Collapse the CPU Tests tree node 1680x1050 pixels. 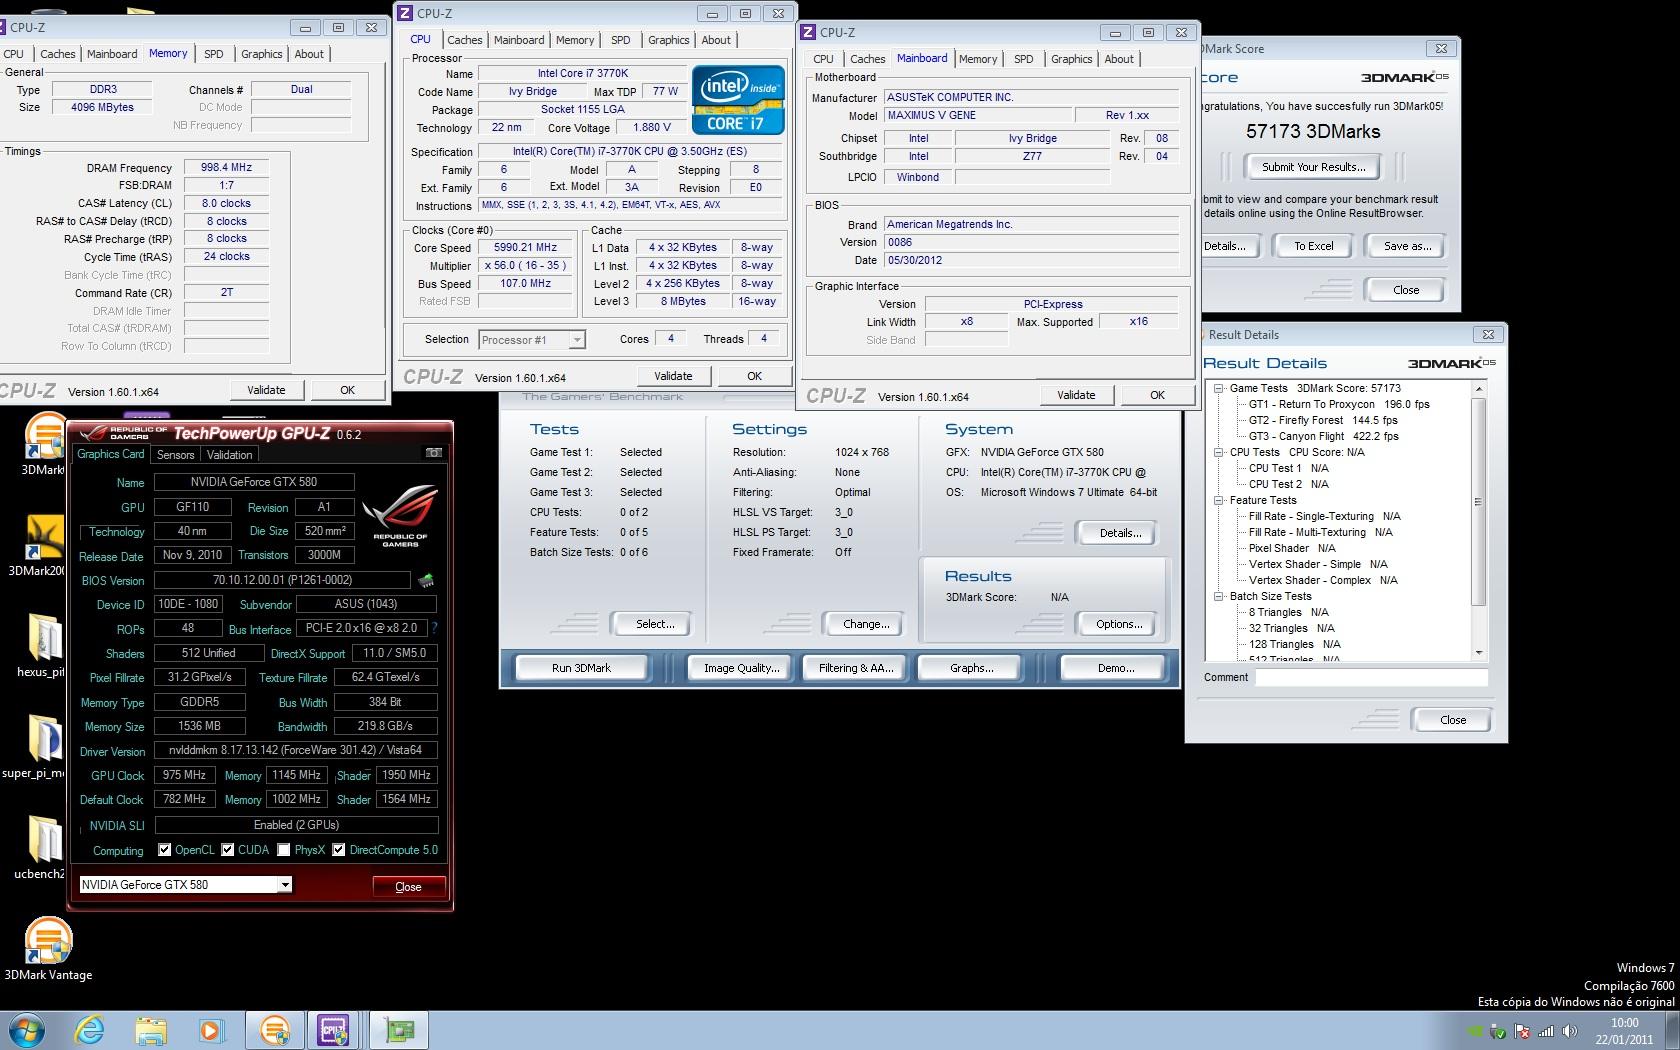(x=1219, y=452)
